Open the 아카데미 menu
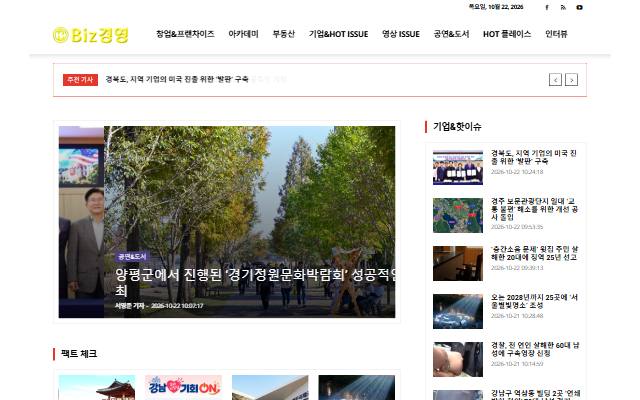Image resolution: width=640 pixels, height=400 pixels. [x=243, y=34]
